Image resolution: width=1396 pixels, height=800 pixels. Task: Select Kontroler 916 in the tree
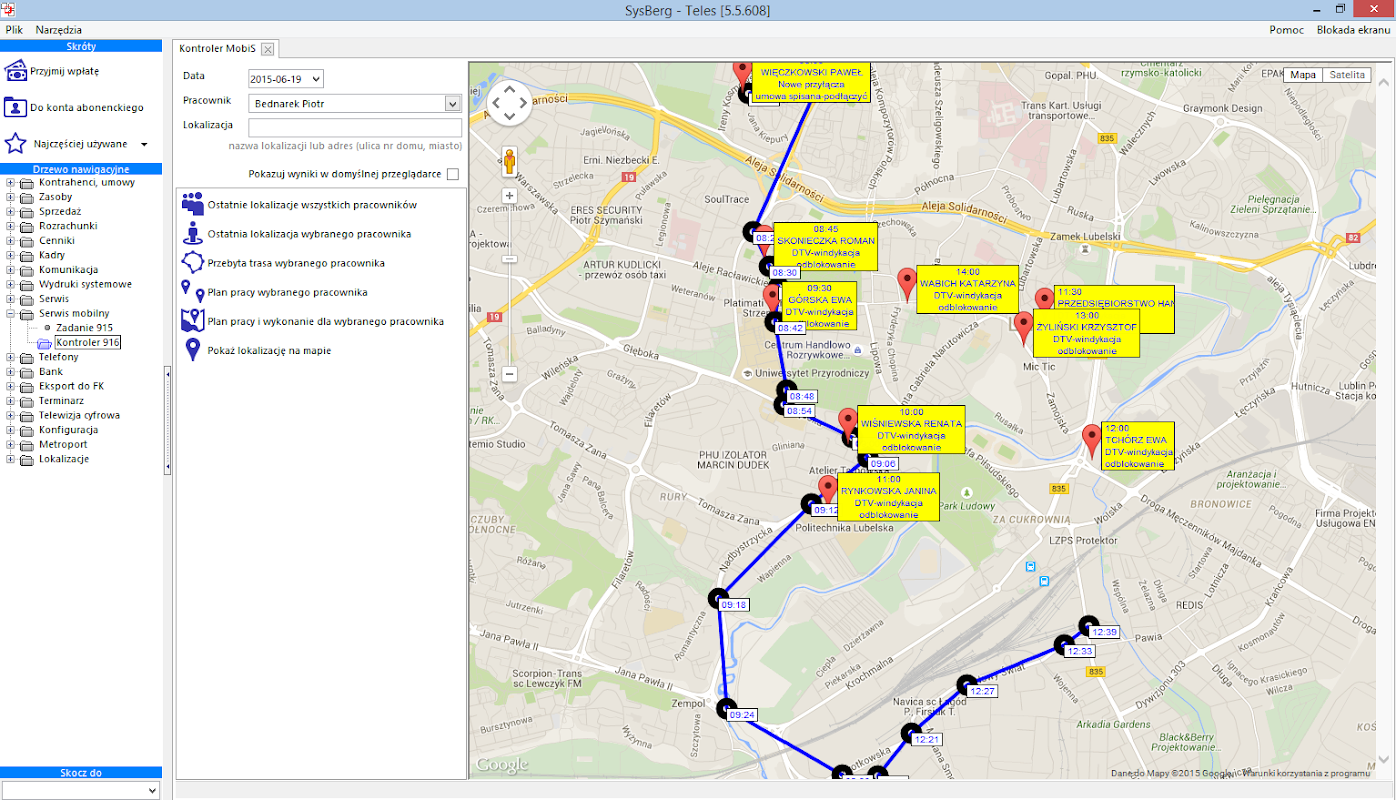click(x=88, y=343)
